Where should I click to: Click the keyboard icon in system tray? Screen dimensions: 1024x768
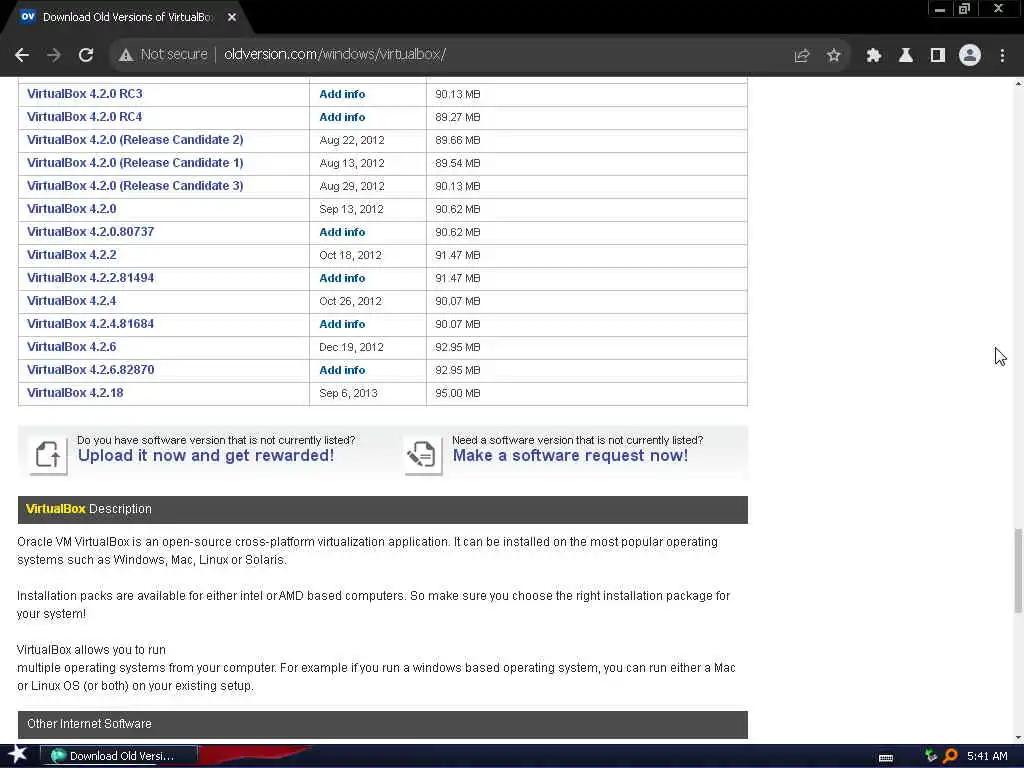tap(886, 758)
